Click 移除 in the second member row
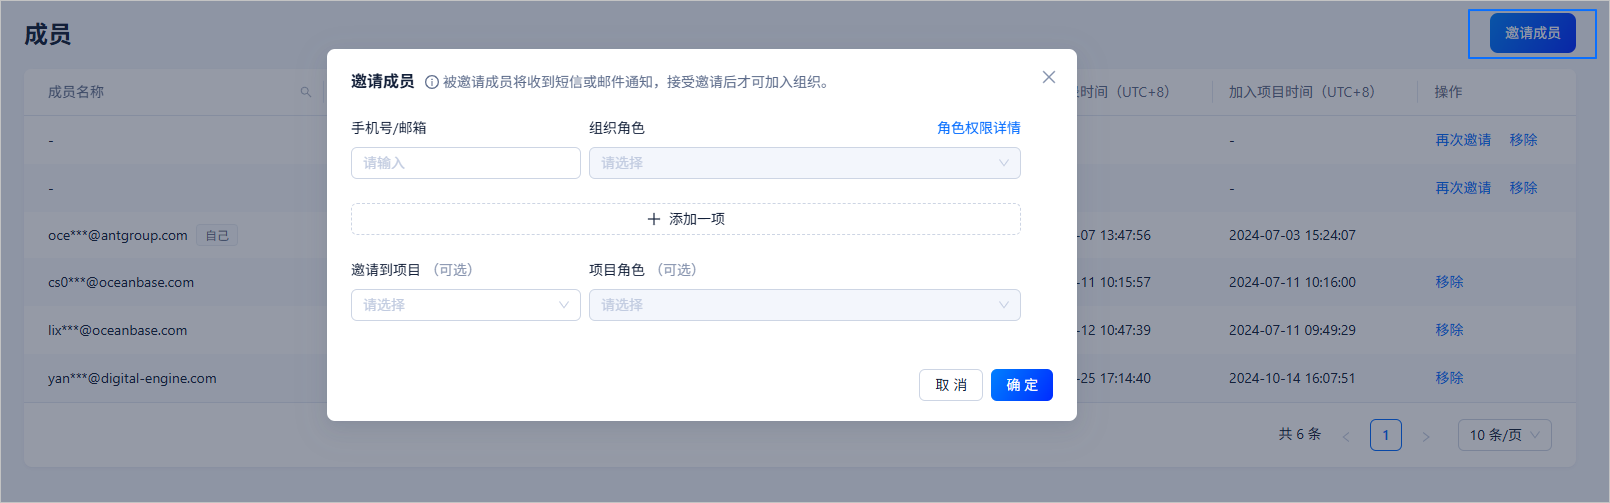 [1523, 188]
